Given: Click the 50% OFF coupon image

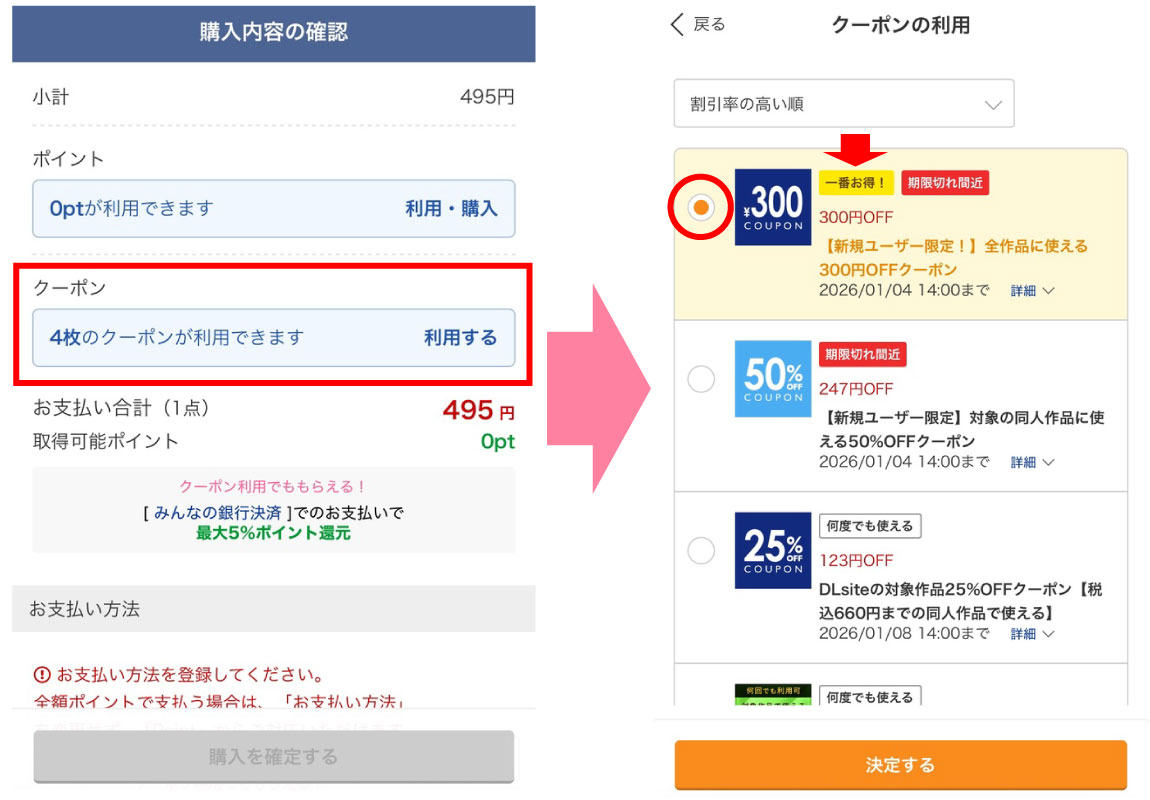Looking at the screenshot, I should pyautogui.click(x=772, y=379).
